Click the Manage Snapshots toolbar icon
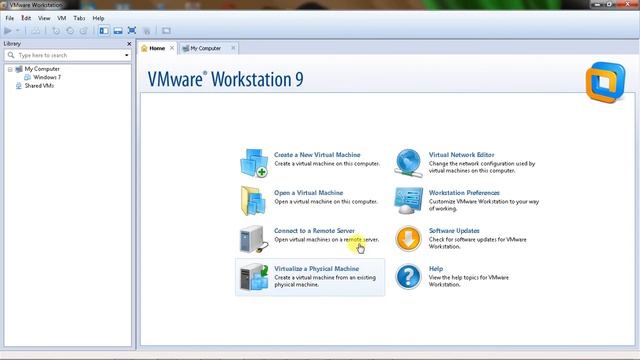The height and width of the screenshot is (360, 640). click(84, 31)
